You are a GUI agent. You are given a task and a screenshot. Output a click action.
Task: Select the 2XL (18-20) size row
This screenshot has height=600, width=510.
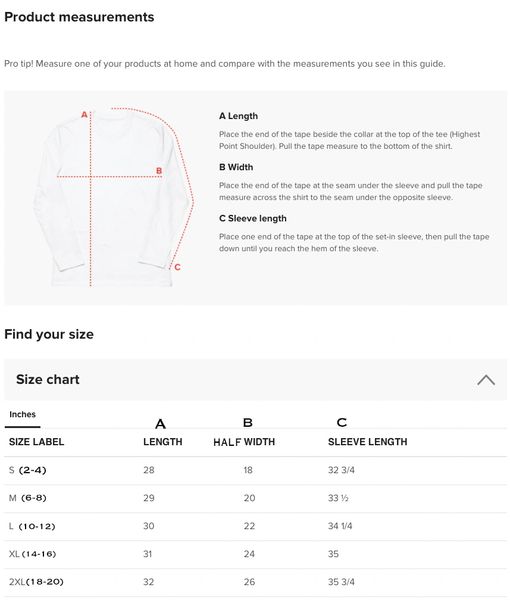255,582
